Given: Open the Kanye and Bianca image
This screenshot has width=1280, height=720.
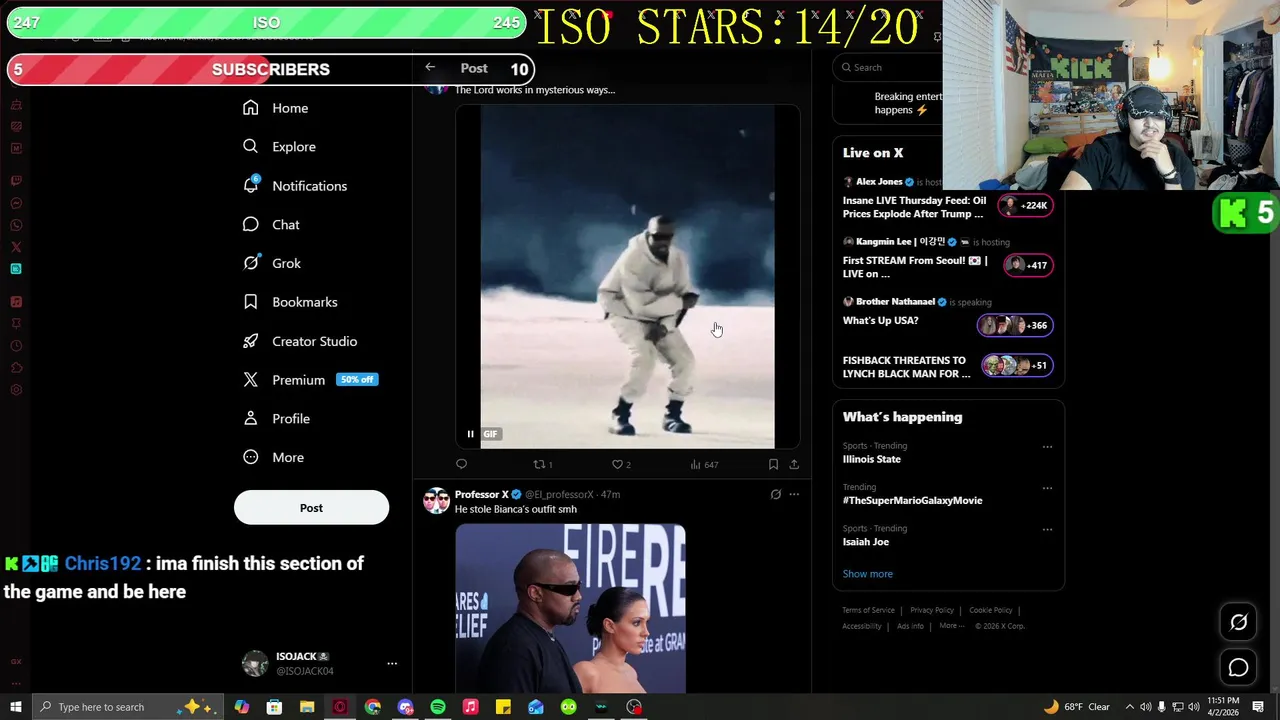Looking at the screenshot, I should coord(570,608).
